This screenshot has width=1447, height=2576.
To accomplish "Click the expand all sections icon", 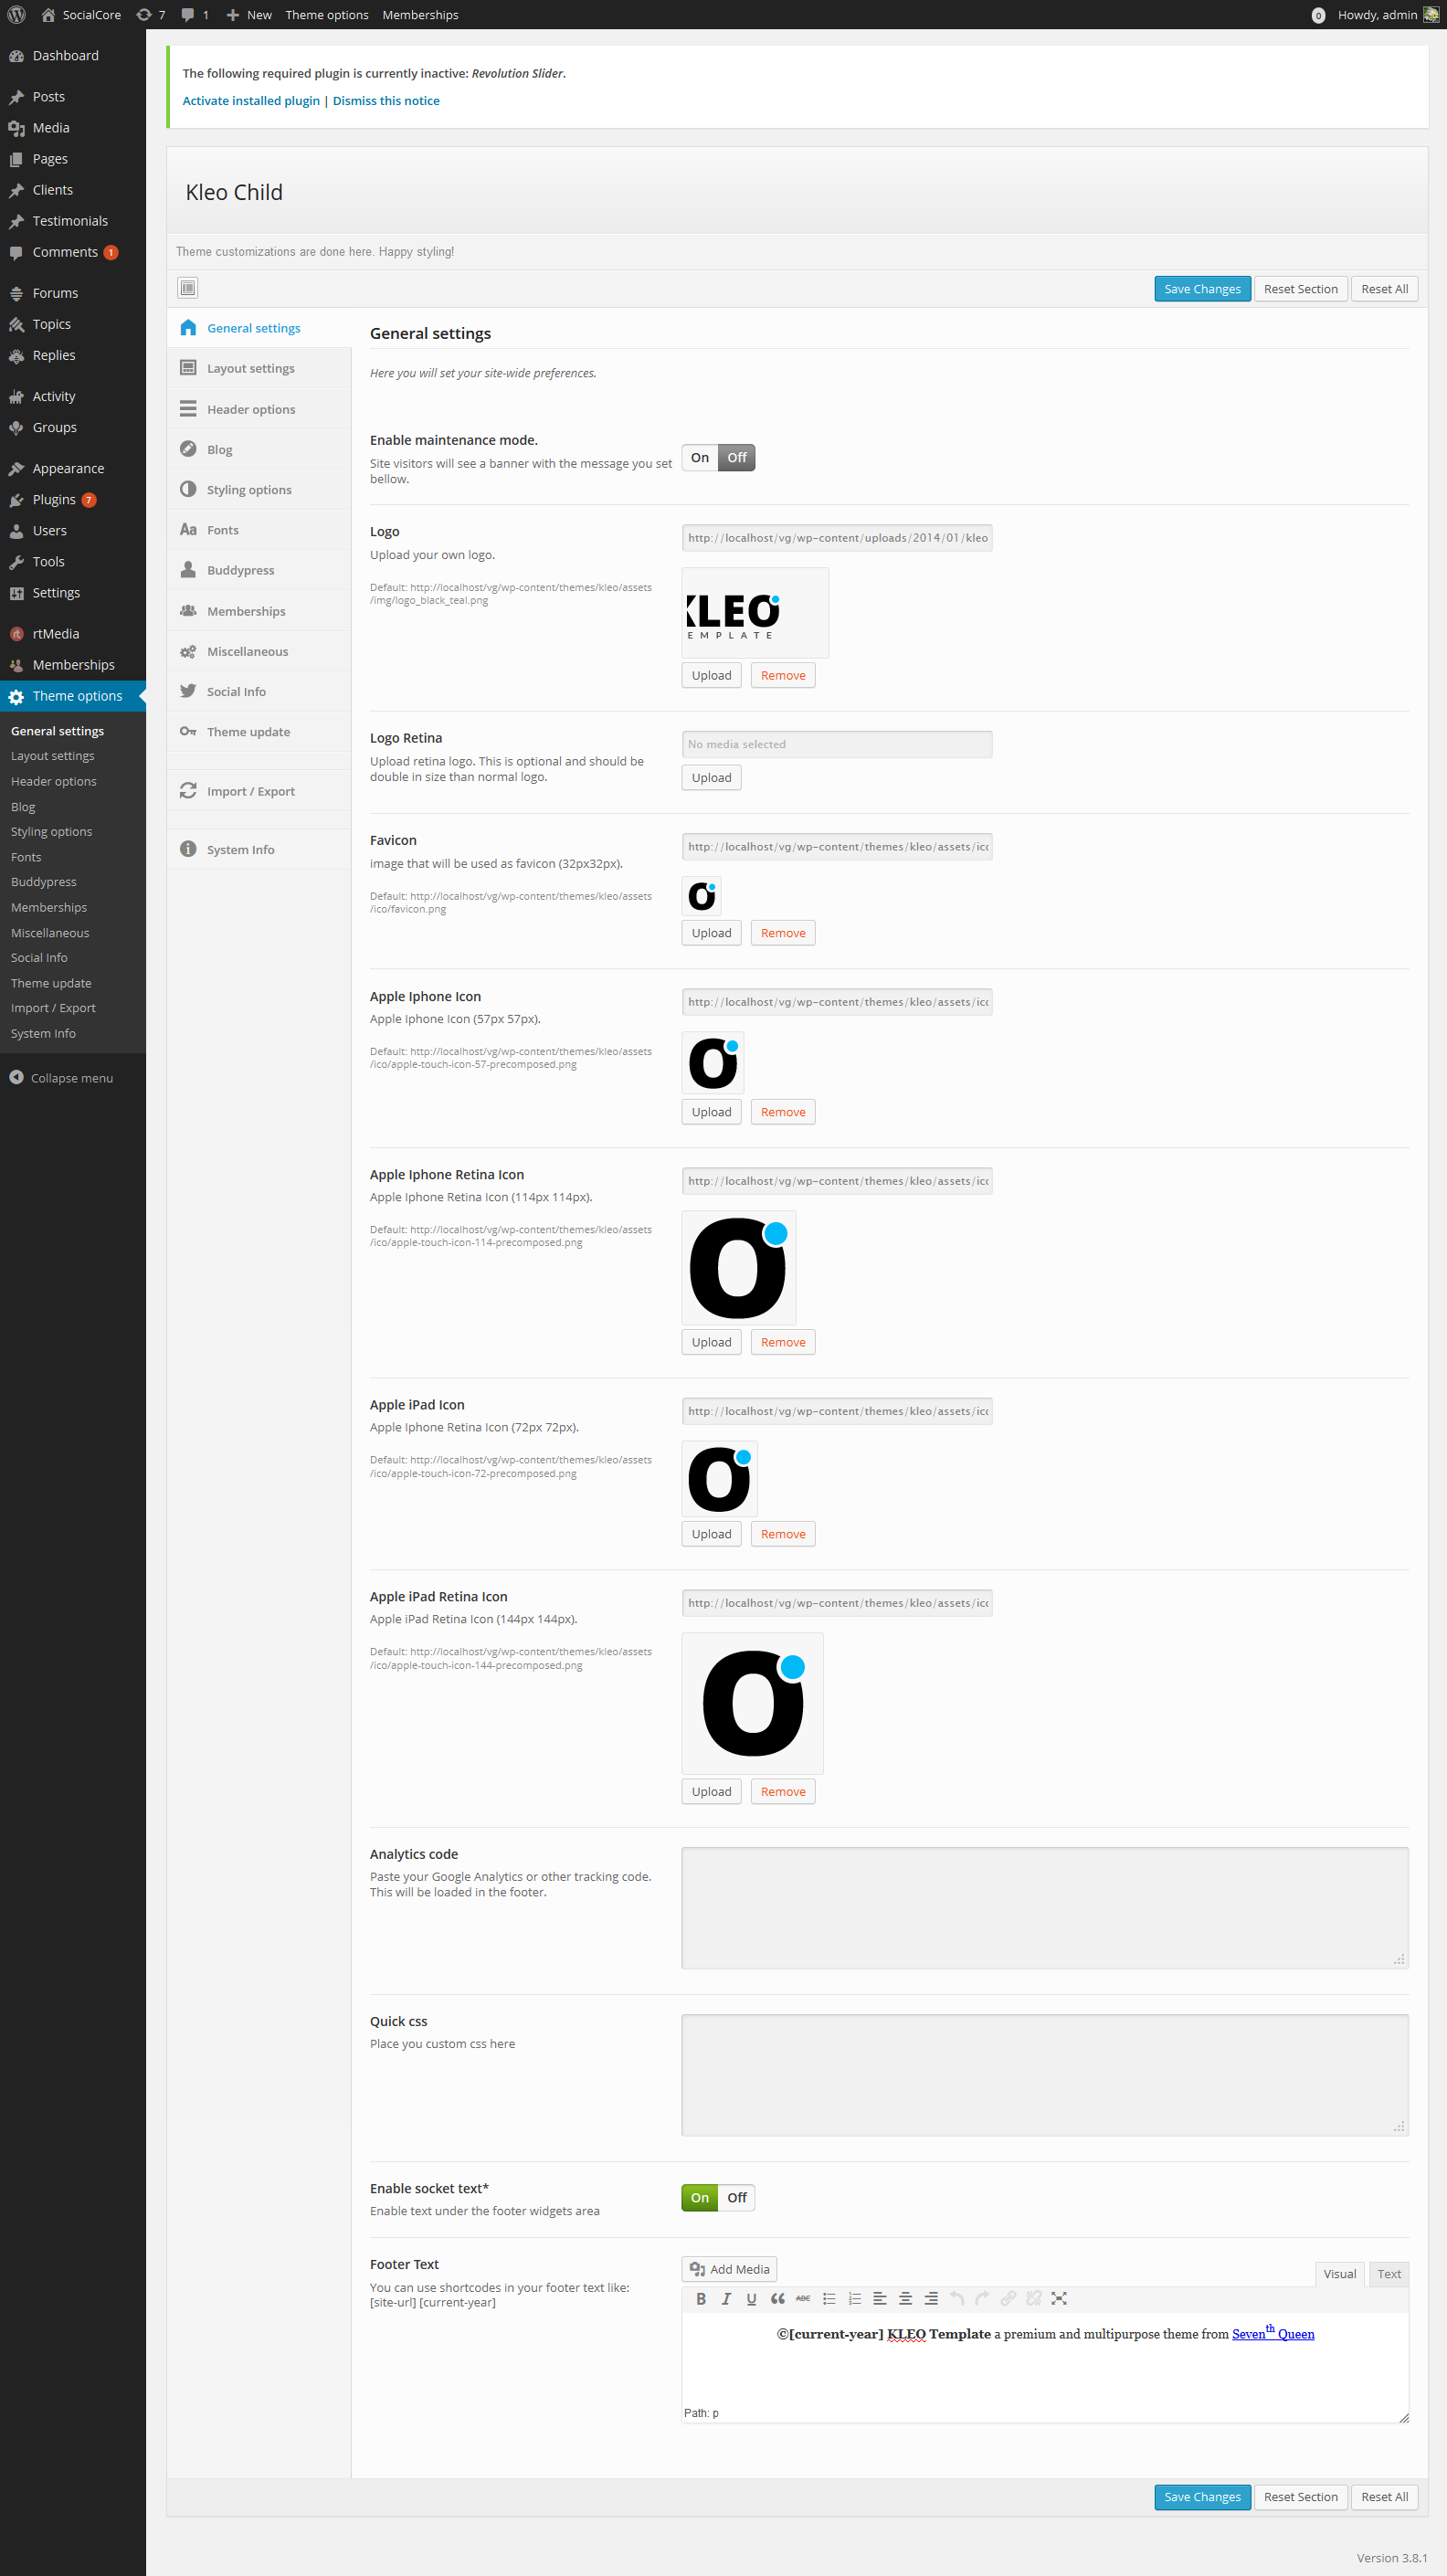I will click(188, 288).
